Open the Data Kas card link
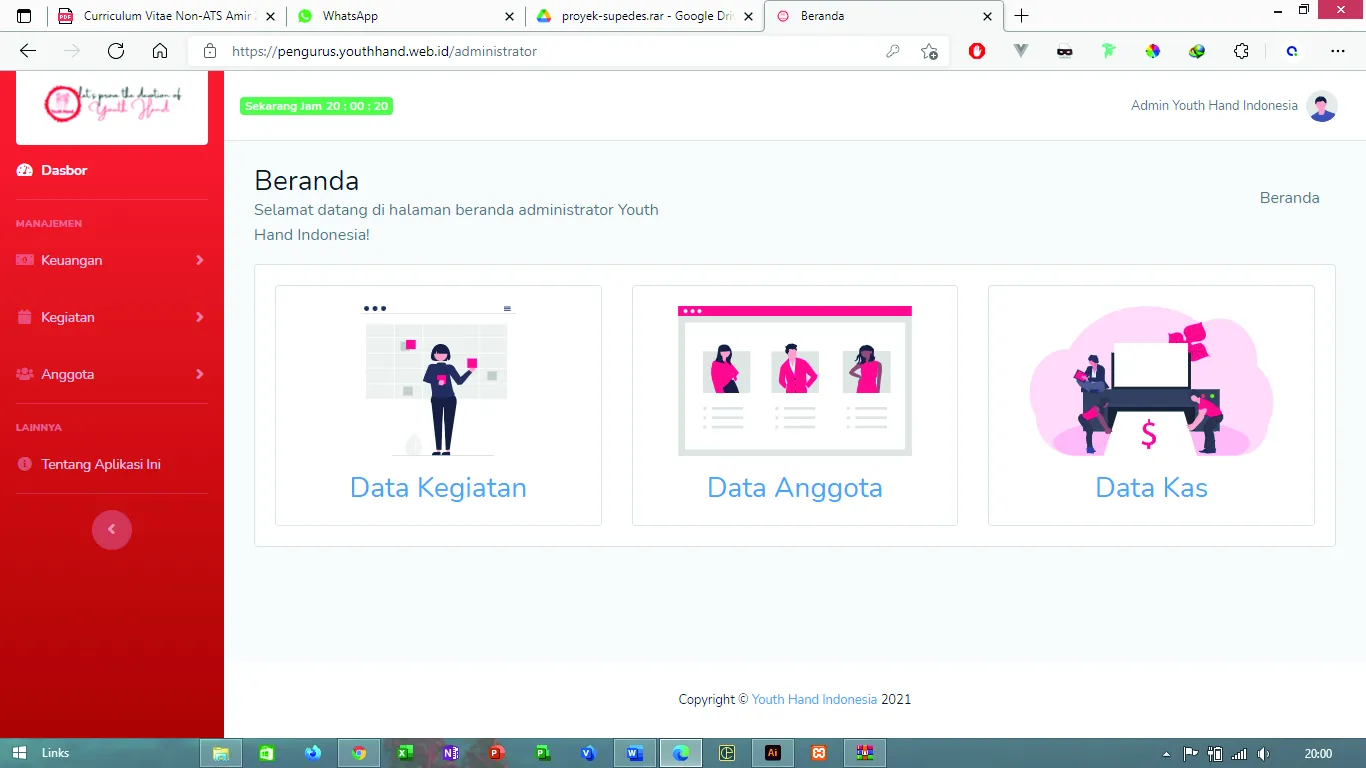Image resolution: width=1366 pixels, height=768 pixels. point(1151,488)
